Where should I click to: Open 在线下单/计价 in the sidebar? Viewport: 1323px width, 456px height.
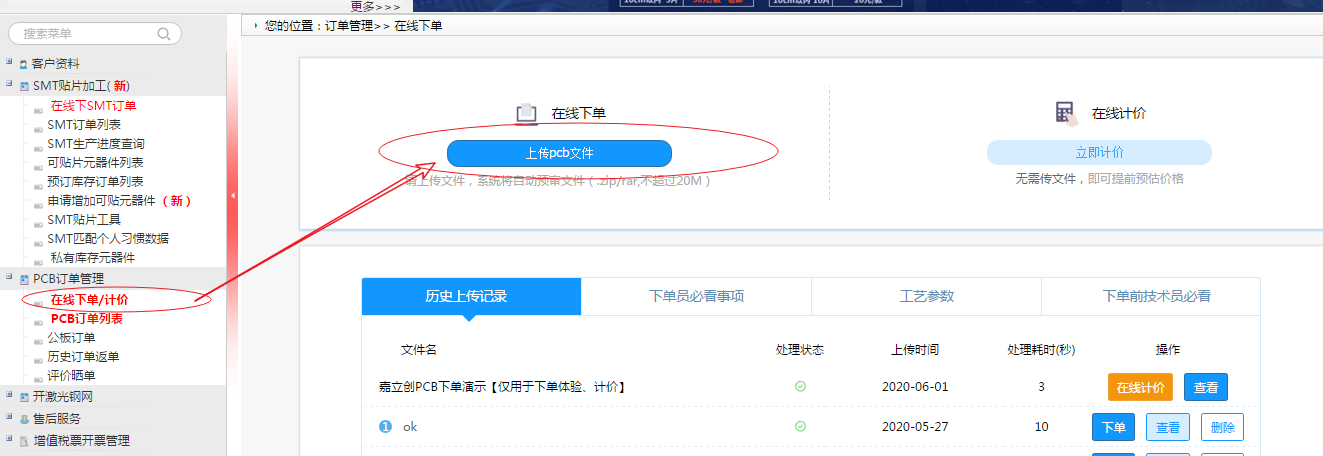[89, 299]
